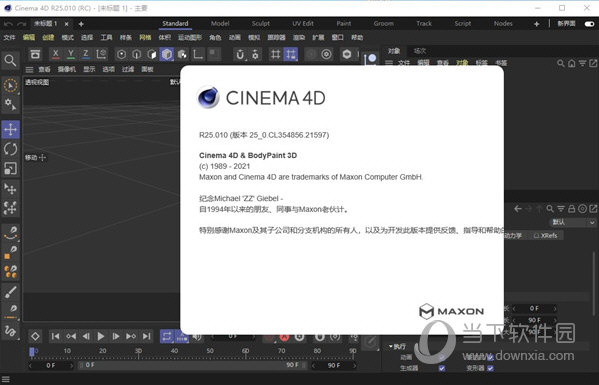Activate the Scale tool

pyautogui.click(x=10, y=168)
